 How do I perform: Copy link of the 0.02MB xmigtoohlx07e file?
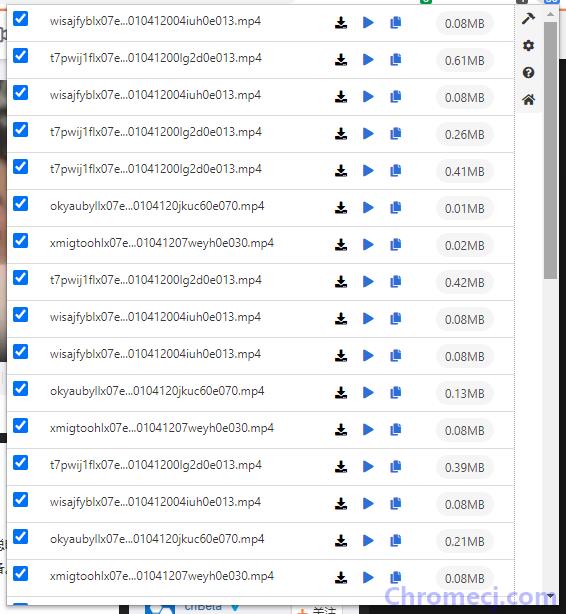pyautogui.click(x=396, y=245)
